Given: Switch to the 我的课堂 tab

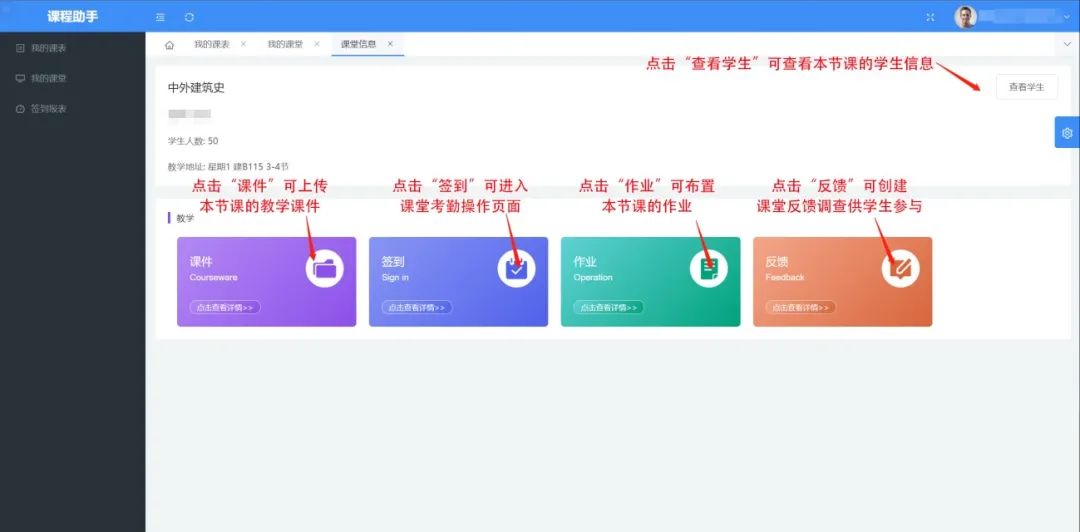Looking at the screenshot, I should 285,44.
